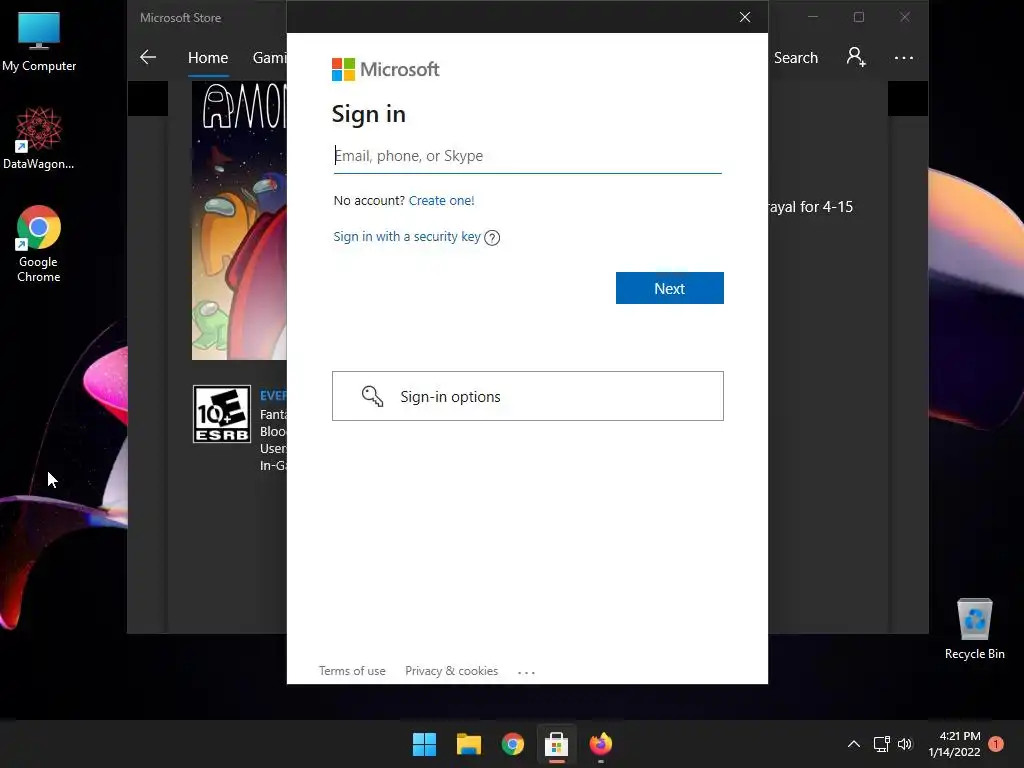Open Recycle Bin on desktop
The image size is (1024, 768).
tap(974, 629)
